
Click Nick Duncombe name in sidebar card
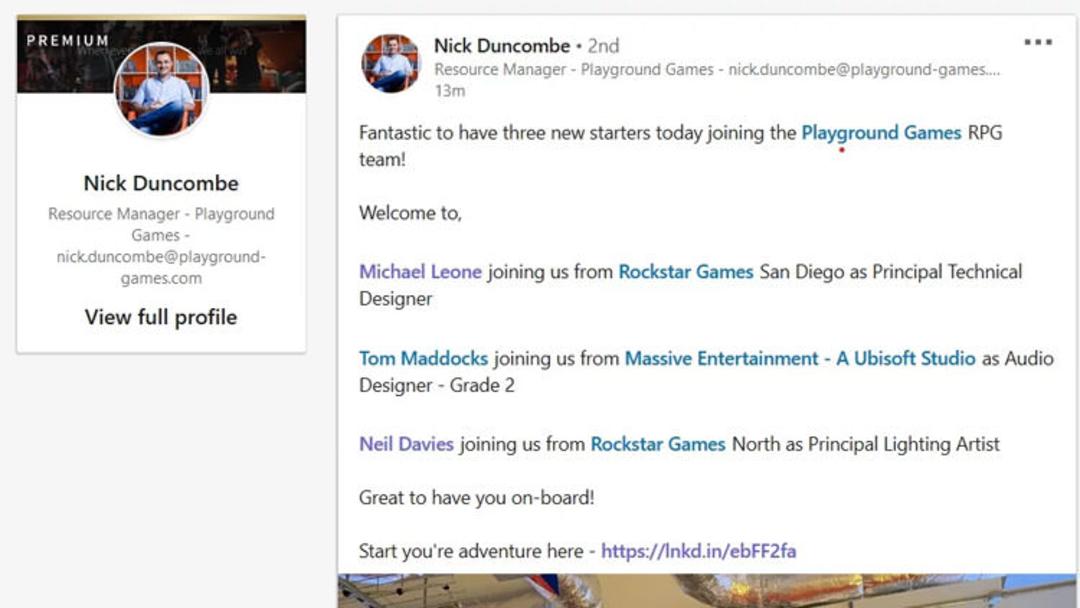160,183
